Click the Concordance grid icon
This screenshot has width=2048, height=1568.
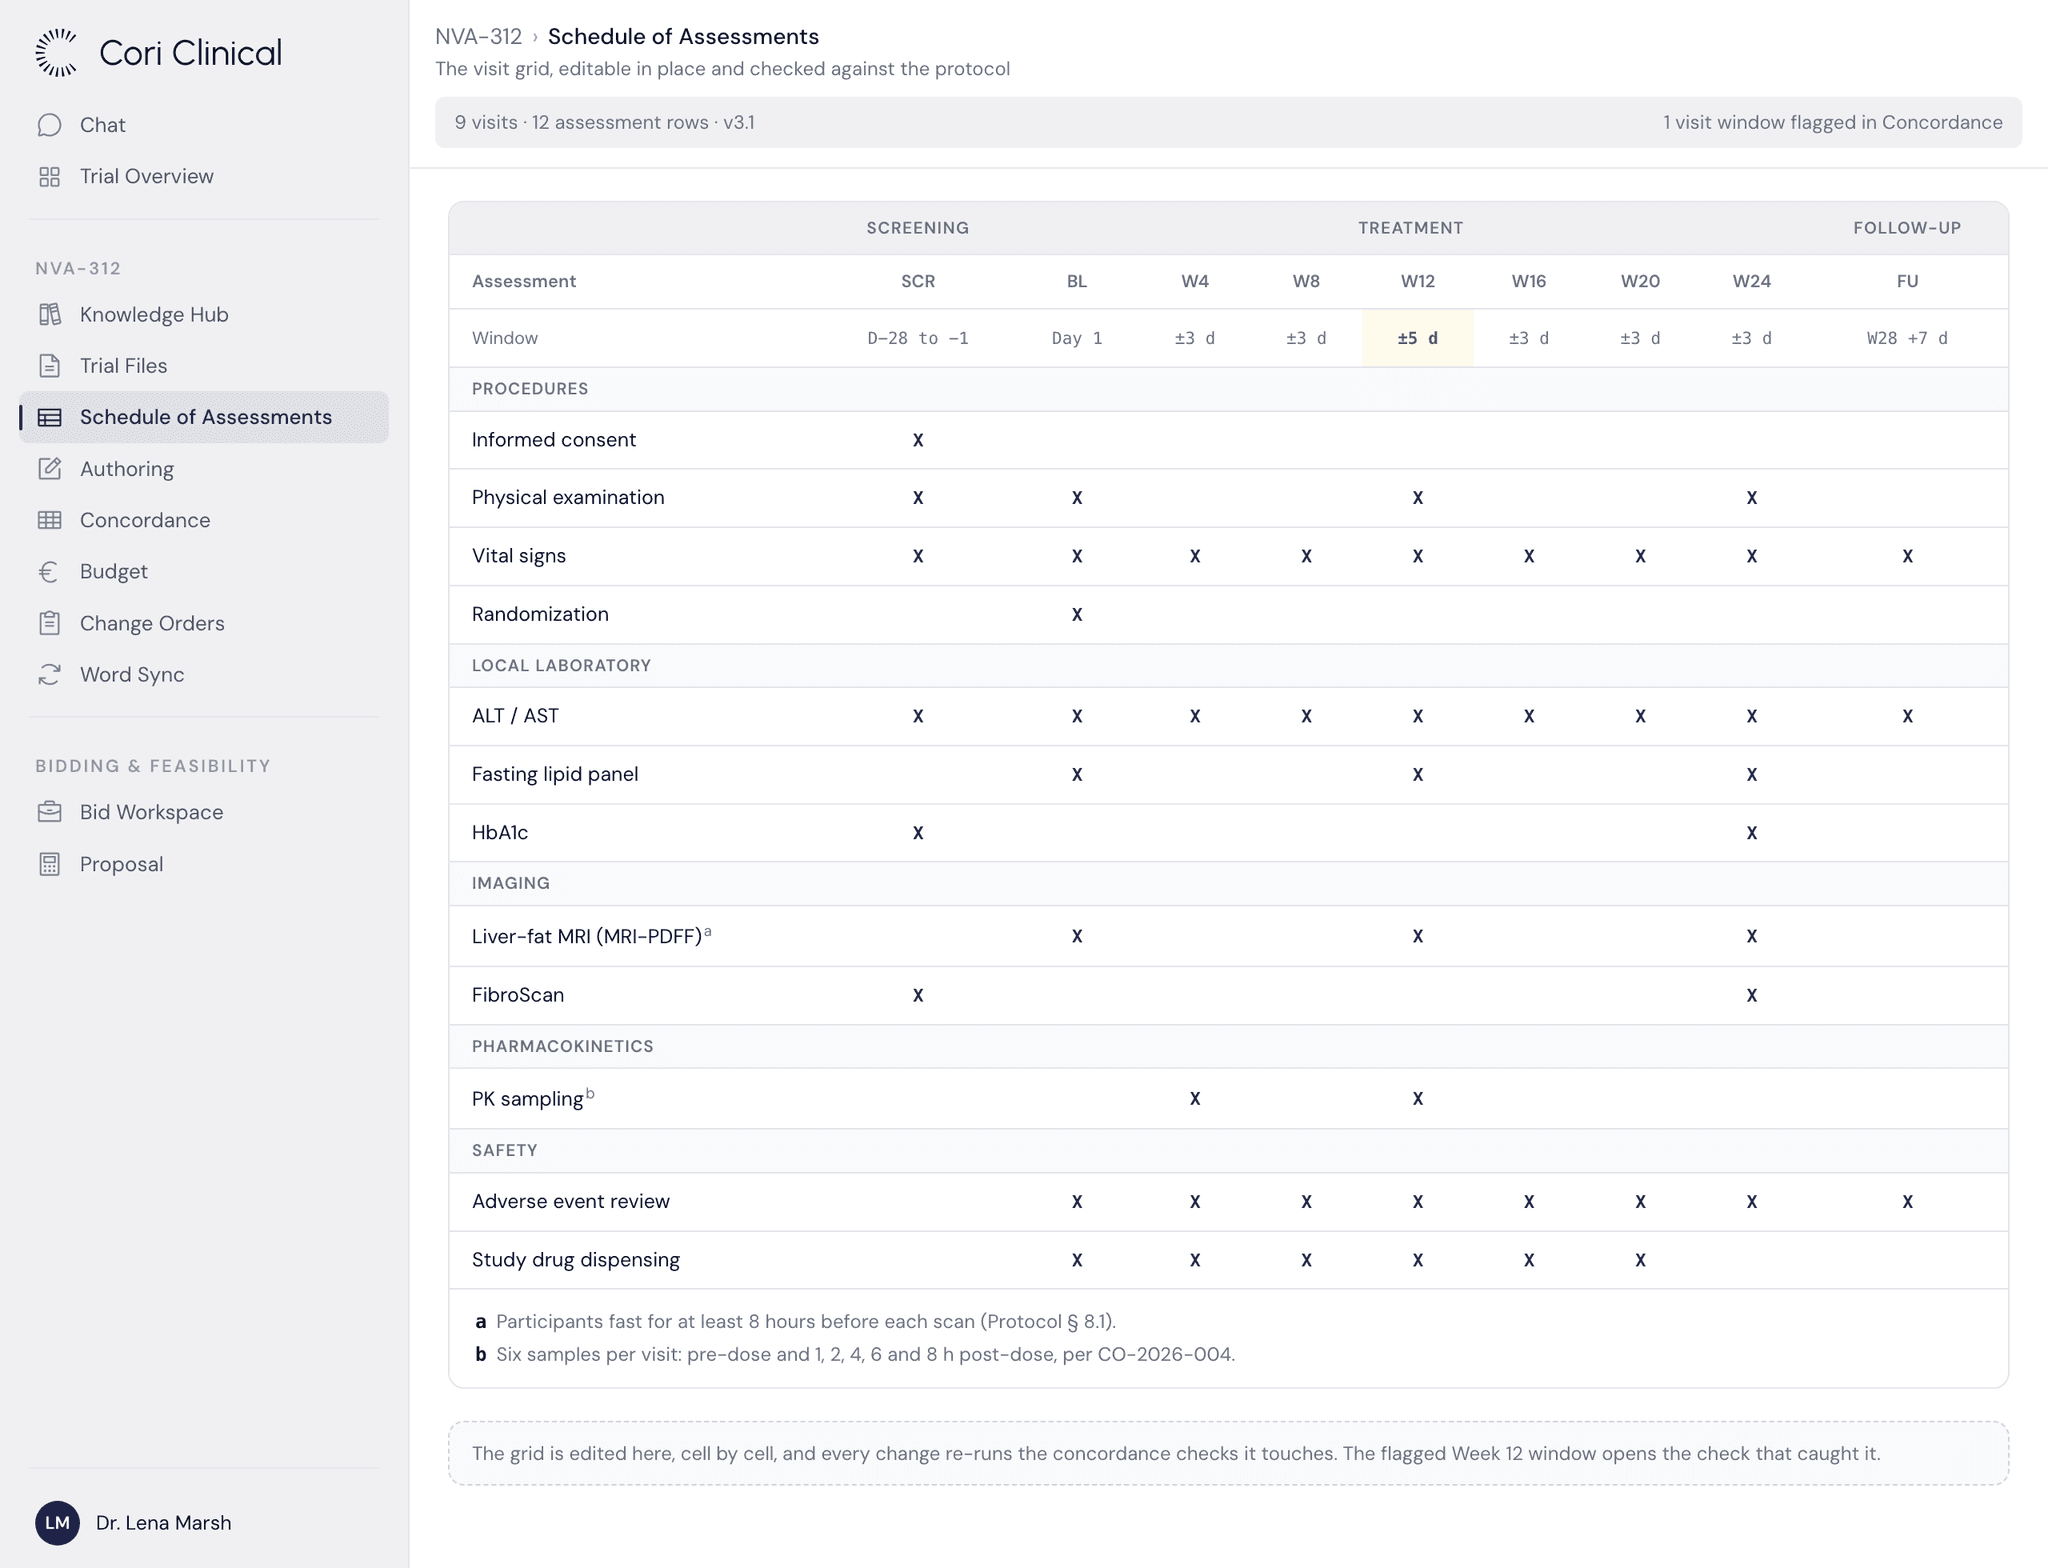pyautogui.click(x=49, y=520)
